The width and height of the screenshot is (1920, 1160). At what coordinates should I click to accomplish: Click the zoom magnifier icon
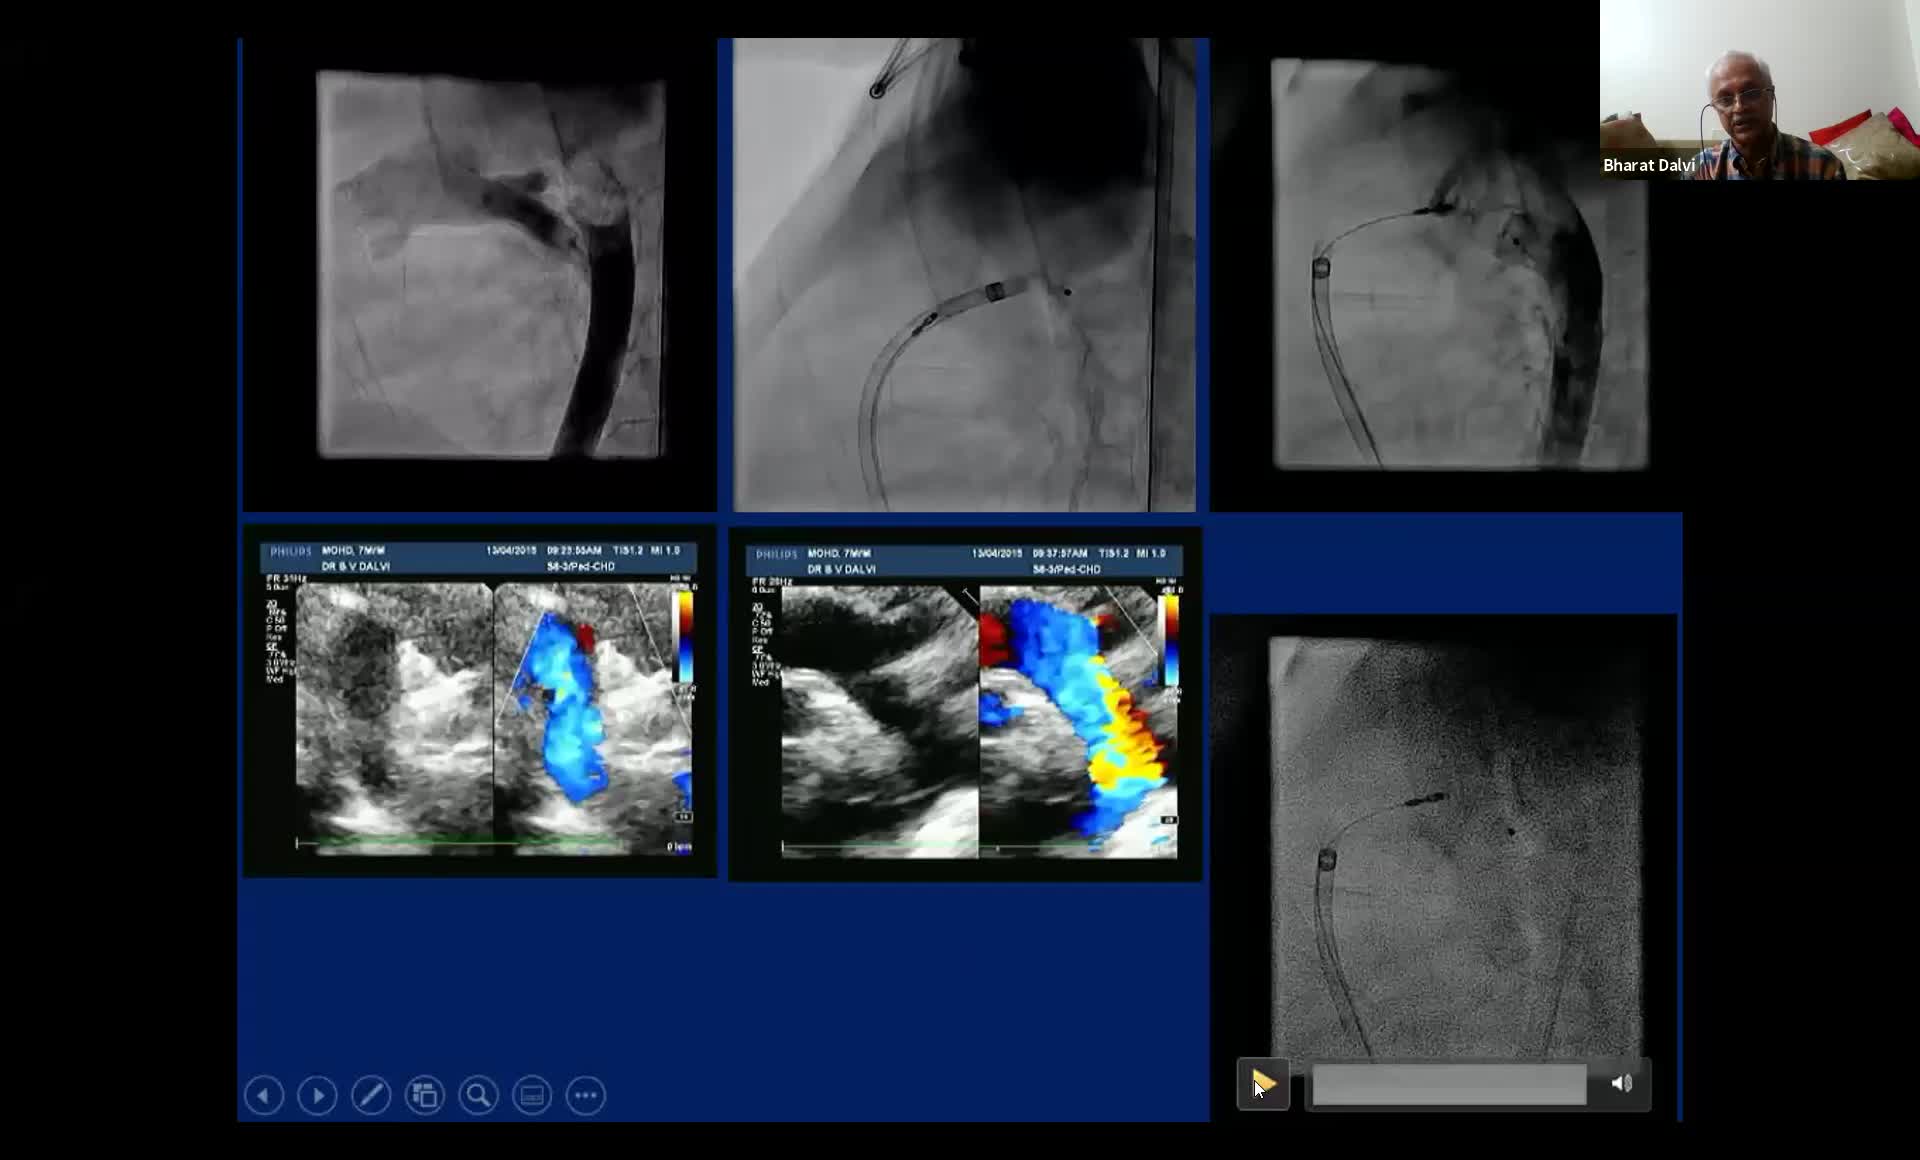478,1095
